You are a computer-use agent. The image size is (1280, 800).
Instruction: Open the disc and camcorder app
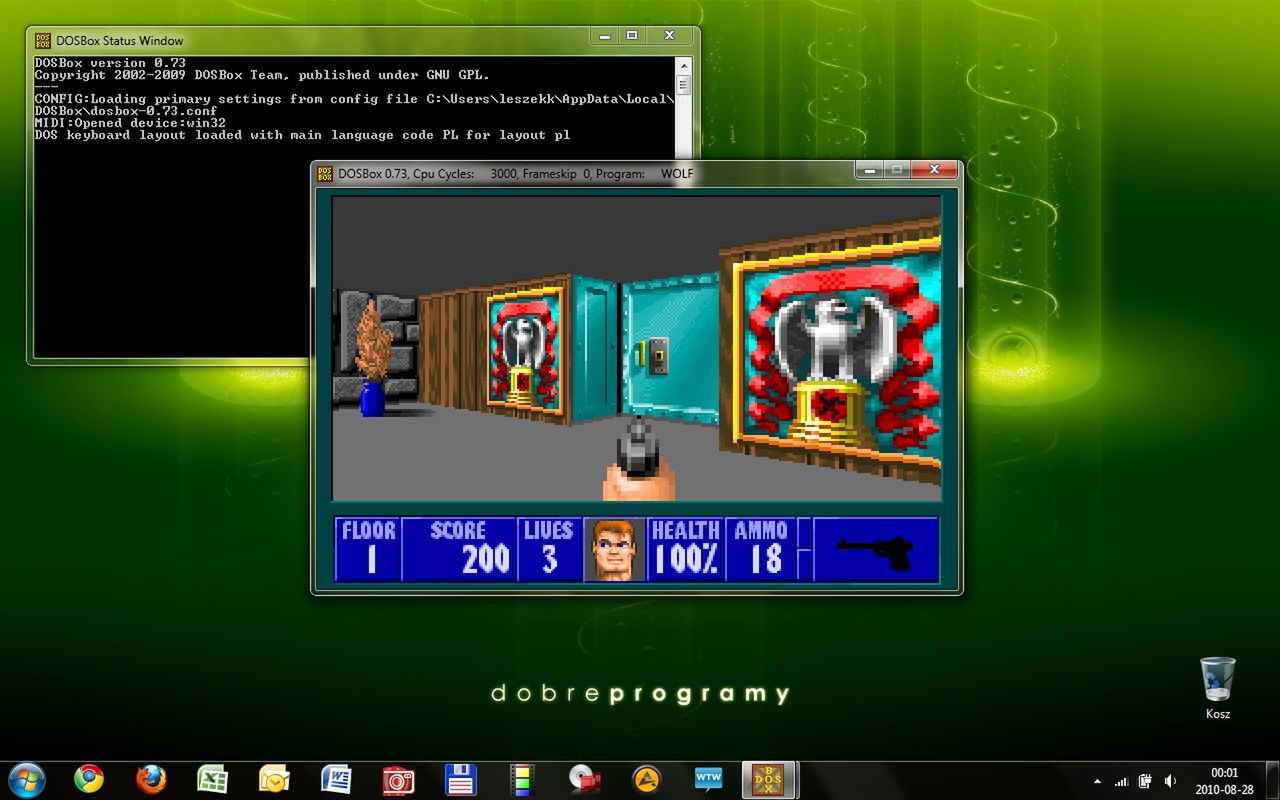point(584,779)
